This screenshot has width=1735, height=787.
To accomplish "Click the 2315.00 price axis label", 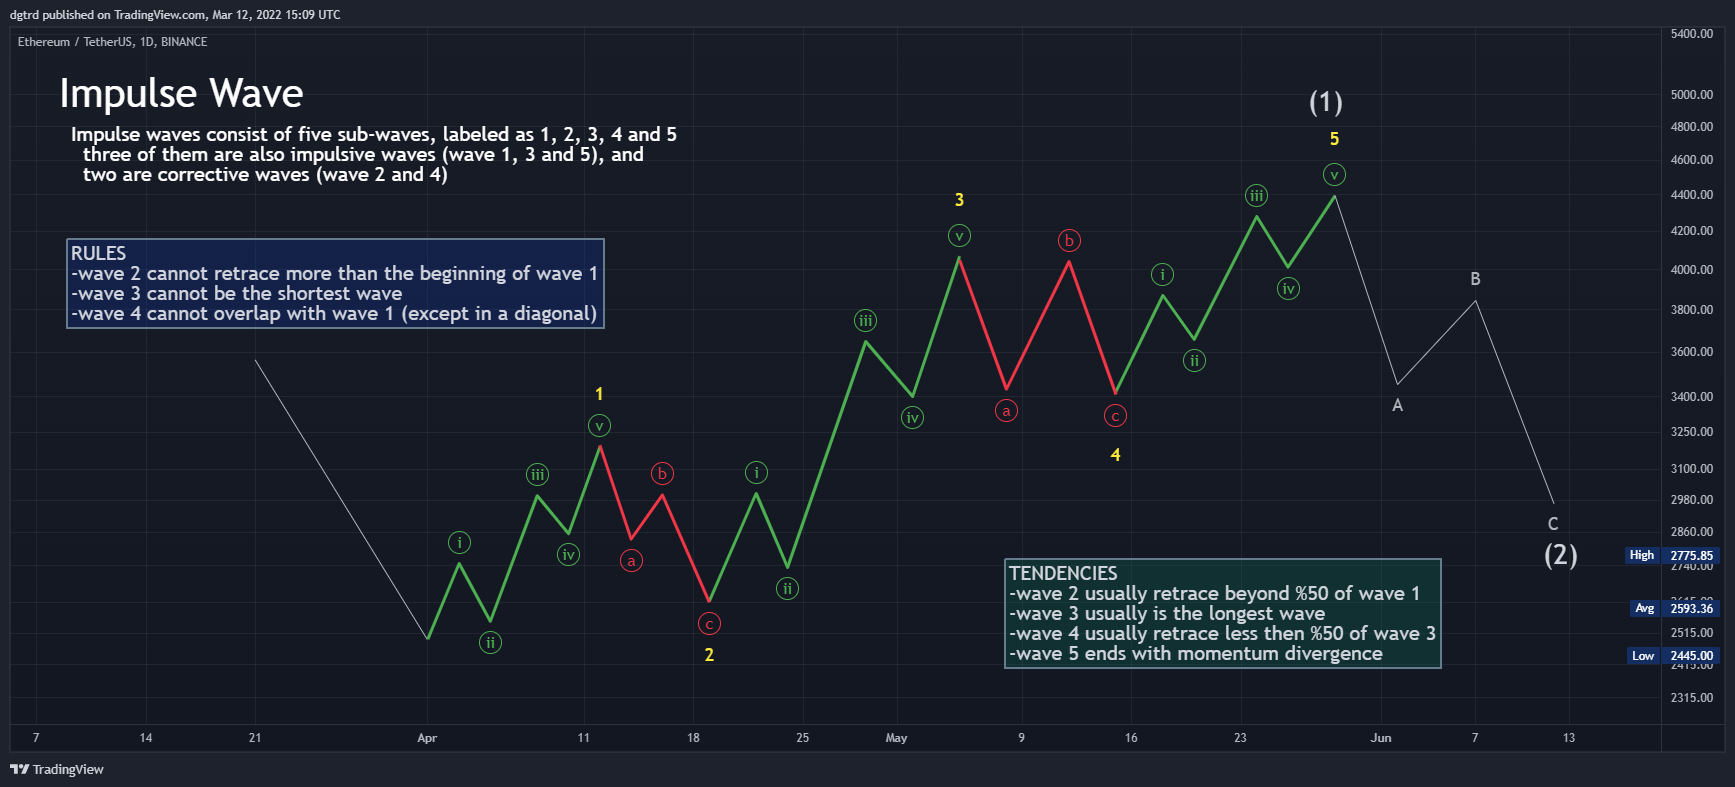I will pos(1692,698).
